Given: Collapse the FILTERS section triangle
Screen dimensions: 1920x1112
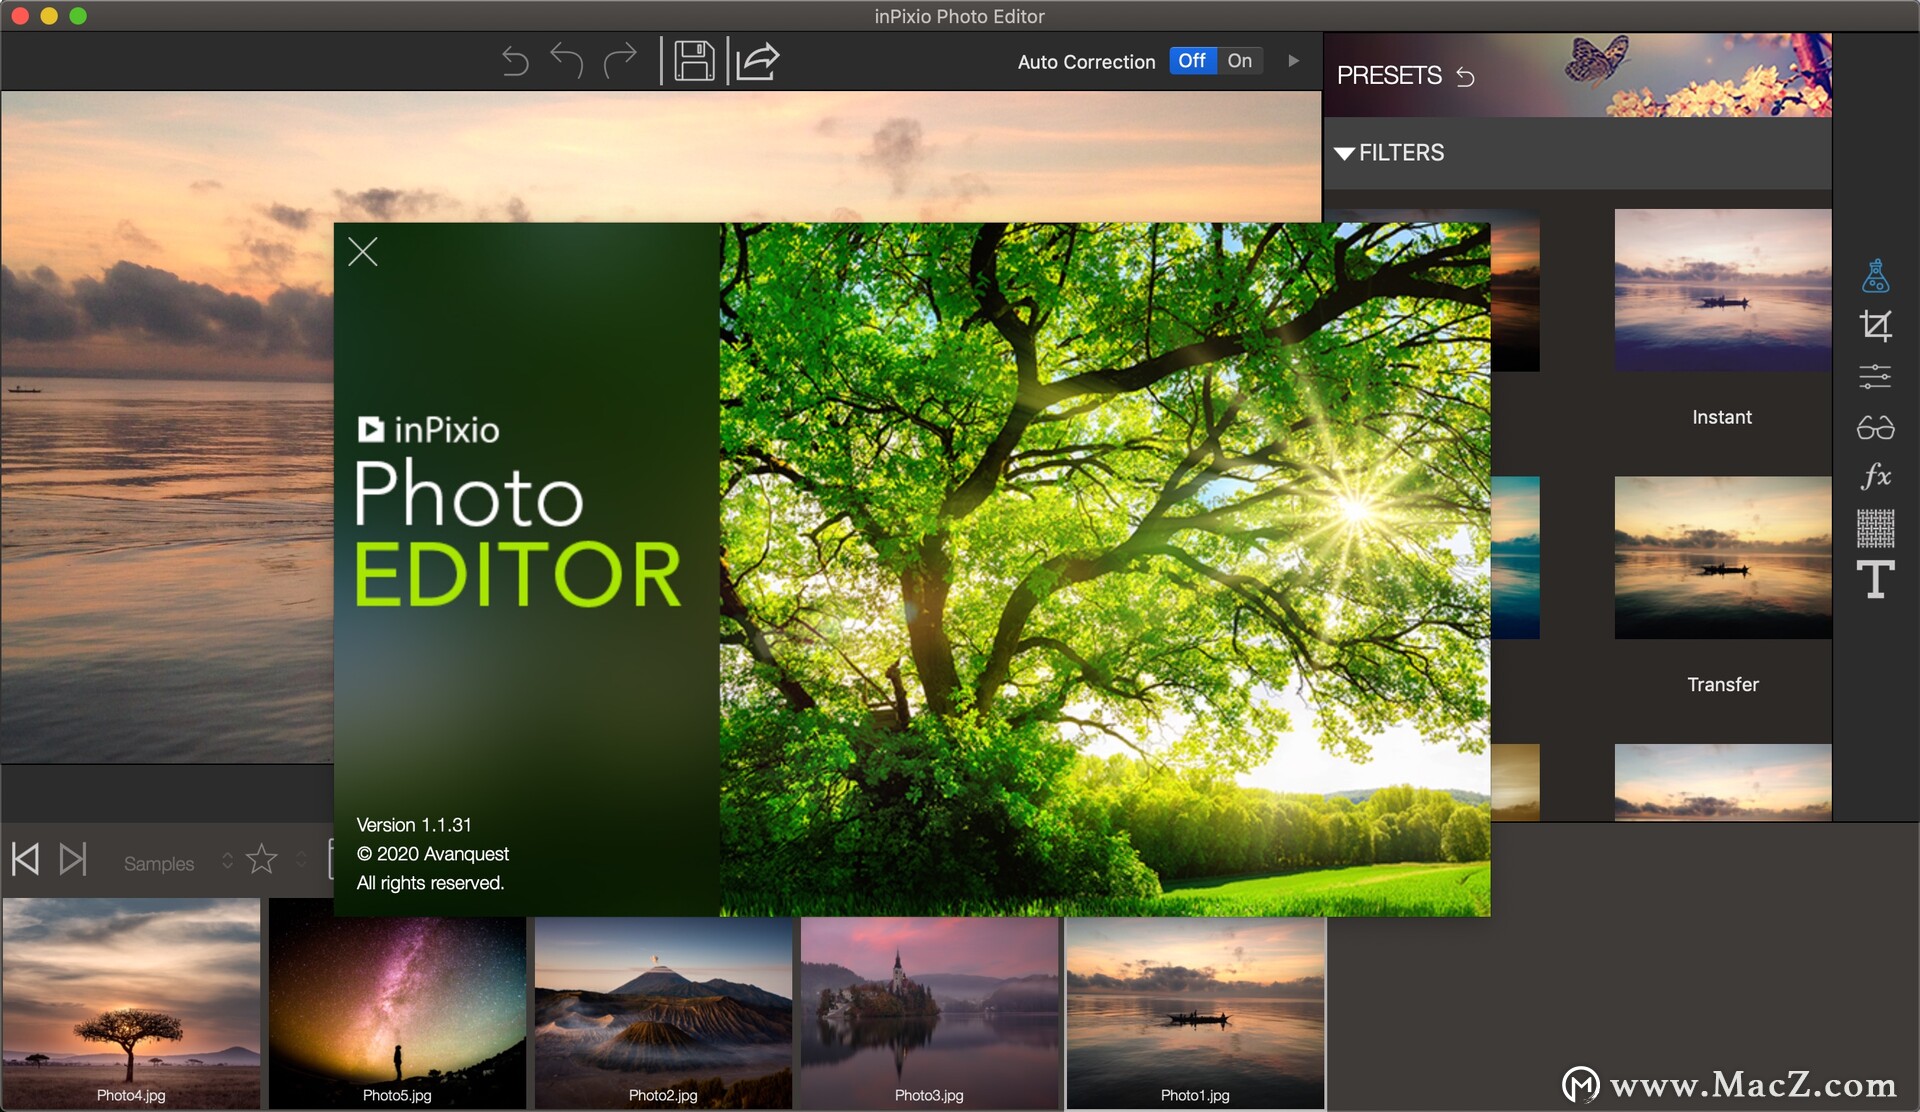Looking at the screenshot, I should [x=1344, y=153].
